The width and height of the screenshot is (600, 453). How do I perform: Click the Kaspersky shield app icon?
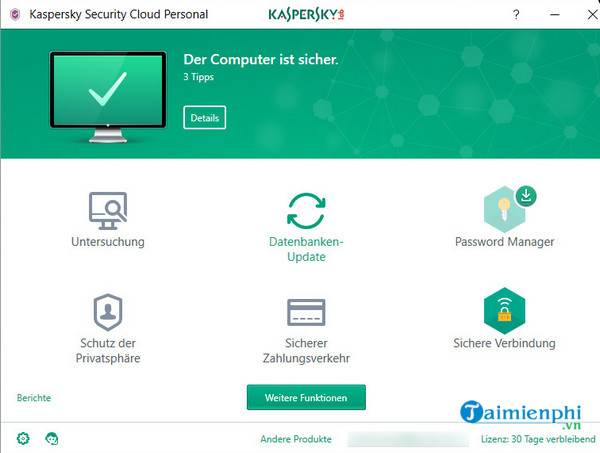15,15
